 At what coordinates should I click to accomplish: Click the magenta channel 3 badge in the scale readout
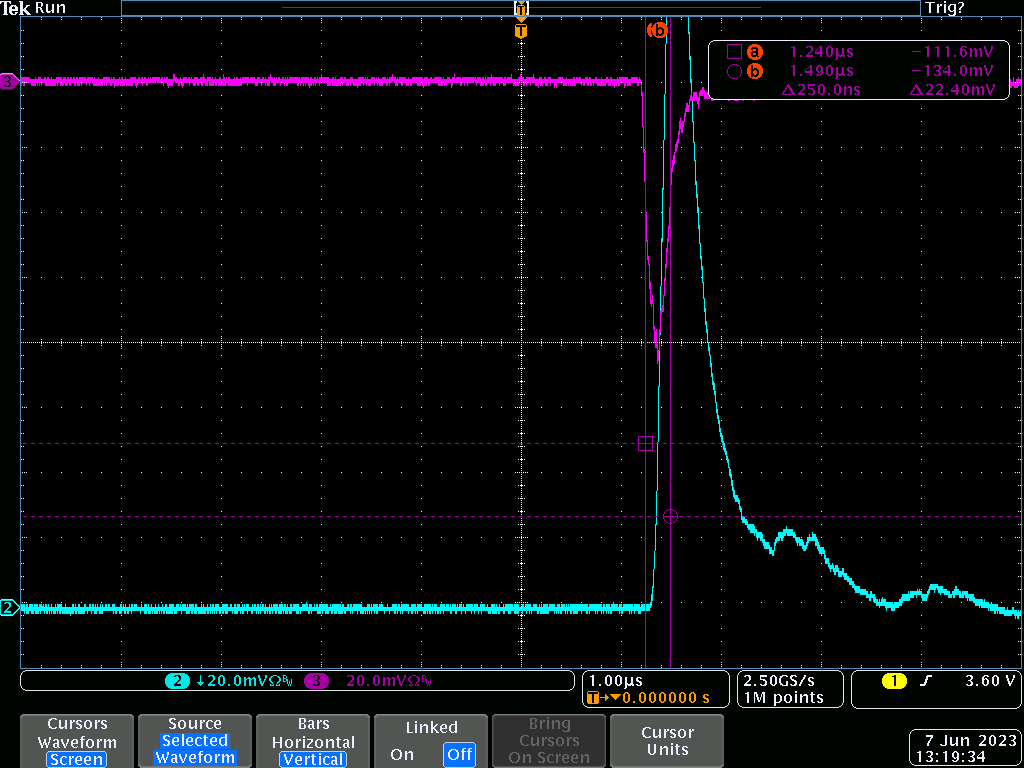317,681
